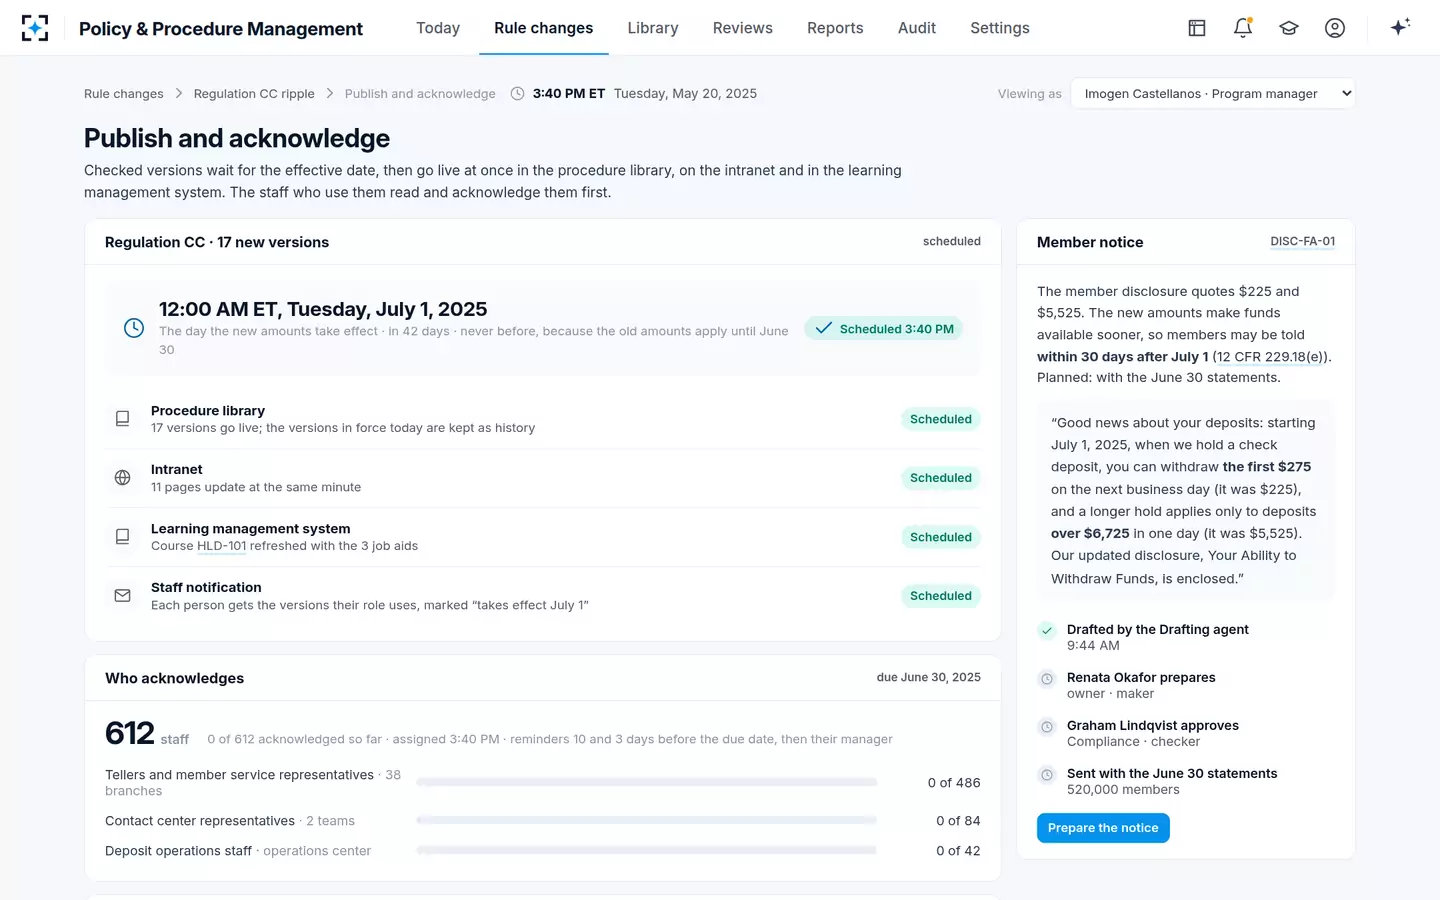The height and width of the screenshot is (900, 1440).
Task: Open the Settings tab
Action: [x=1000, y=28]
